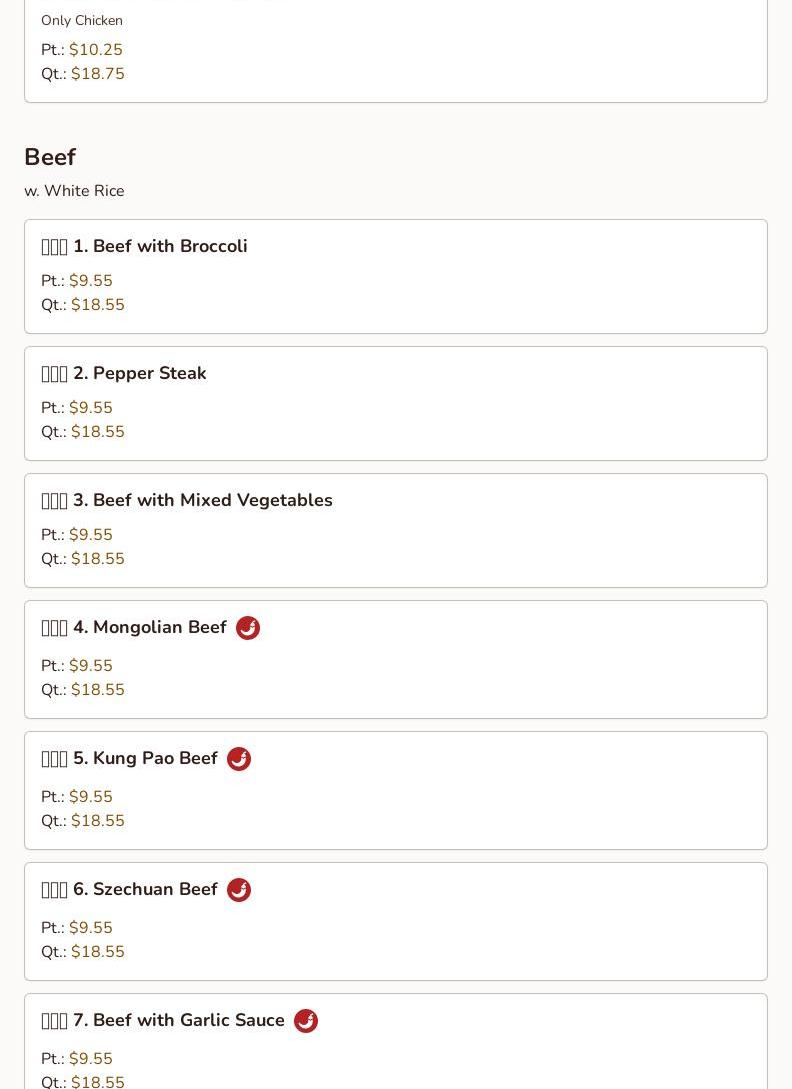This screenshot has width=792, height=1089.
Task: Open Beef with Garlic Sauce item
Action: tap(178, 1020)
